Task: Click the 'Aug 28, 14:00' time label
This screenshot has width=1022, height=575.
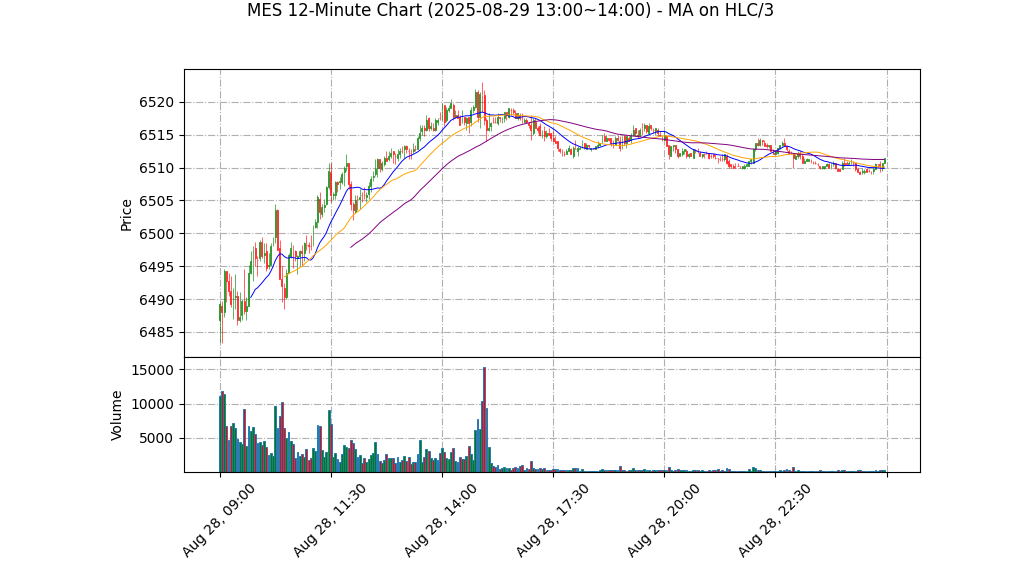Action: 441,521
